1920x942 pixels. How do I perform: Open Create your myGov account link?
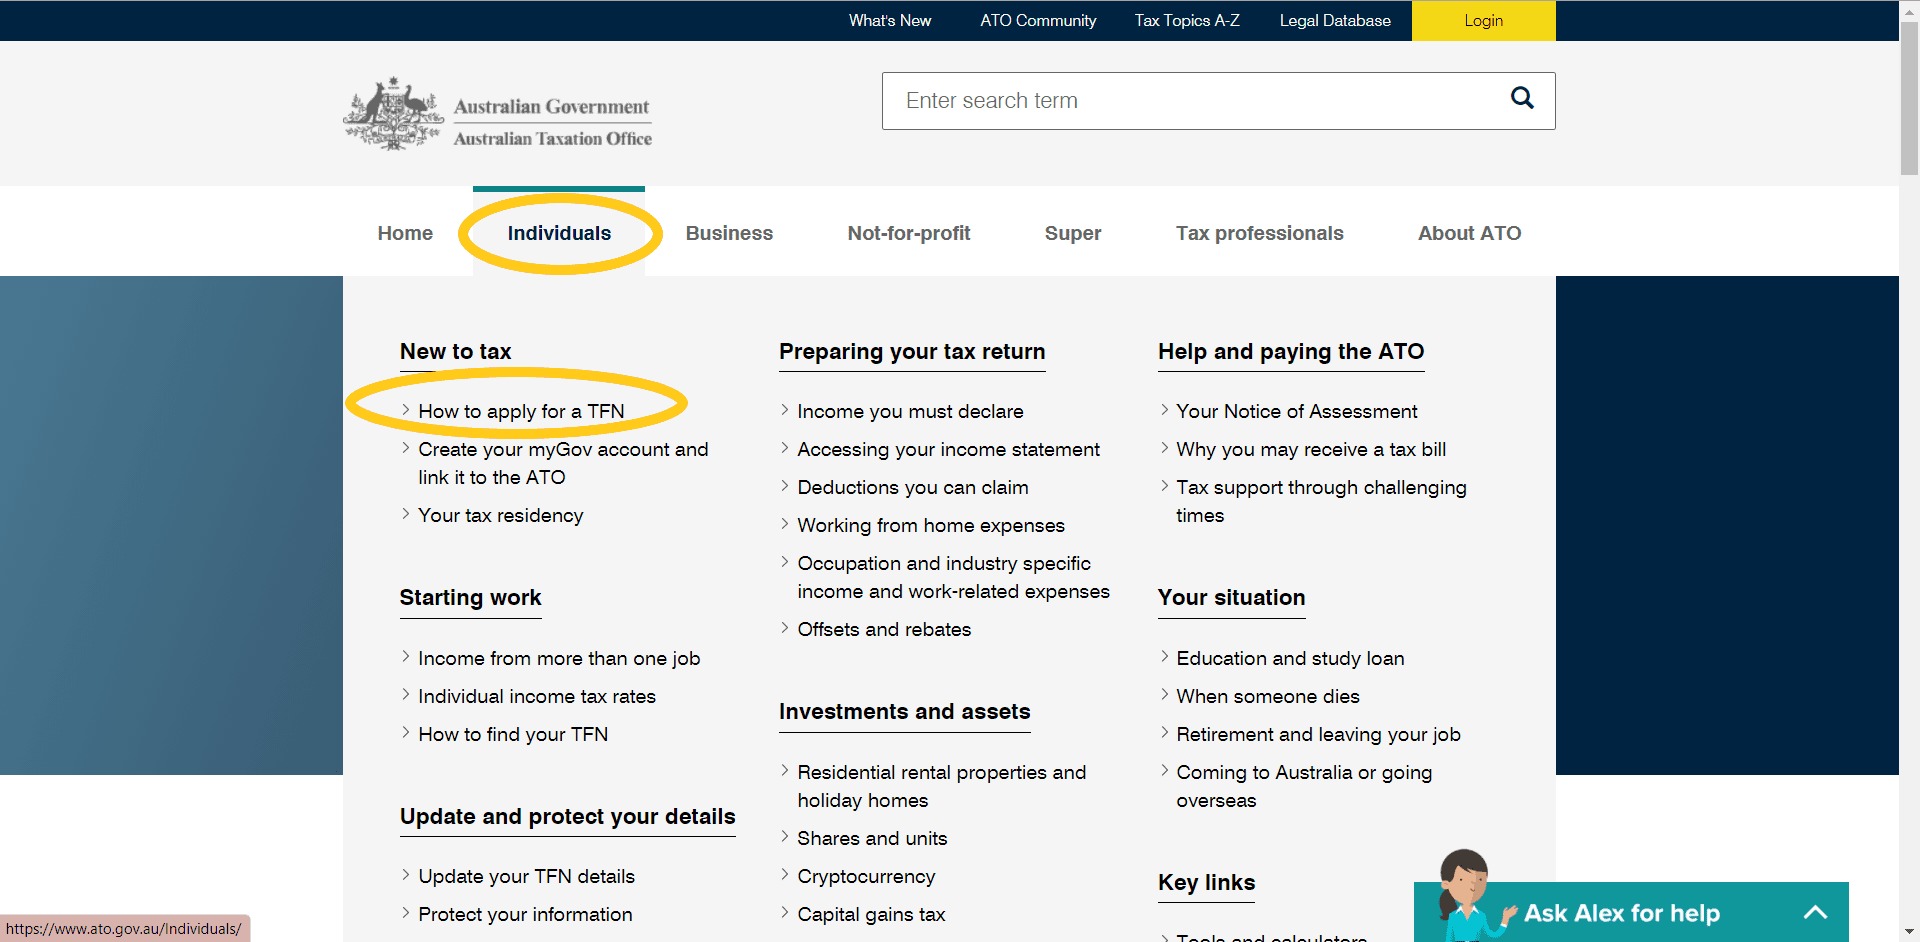[563, 464]
